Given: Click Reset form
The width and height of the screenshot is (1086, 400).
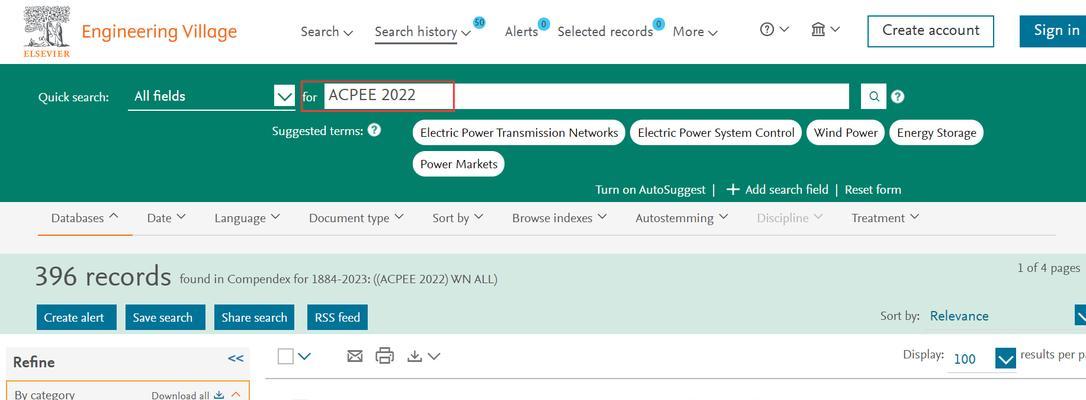Looking at the screenshot, I should [x=873, y=190].
